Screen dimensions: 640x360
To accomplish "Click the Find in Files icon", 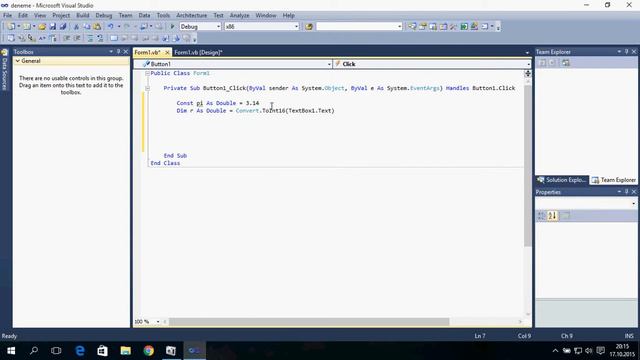I will tap(309, 27).
